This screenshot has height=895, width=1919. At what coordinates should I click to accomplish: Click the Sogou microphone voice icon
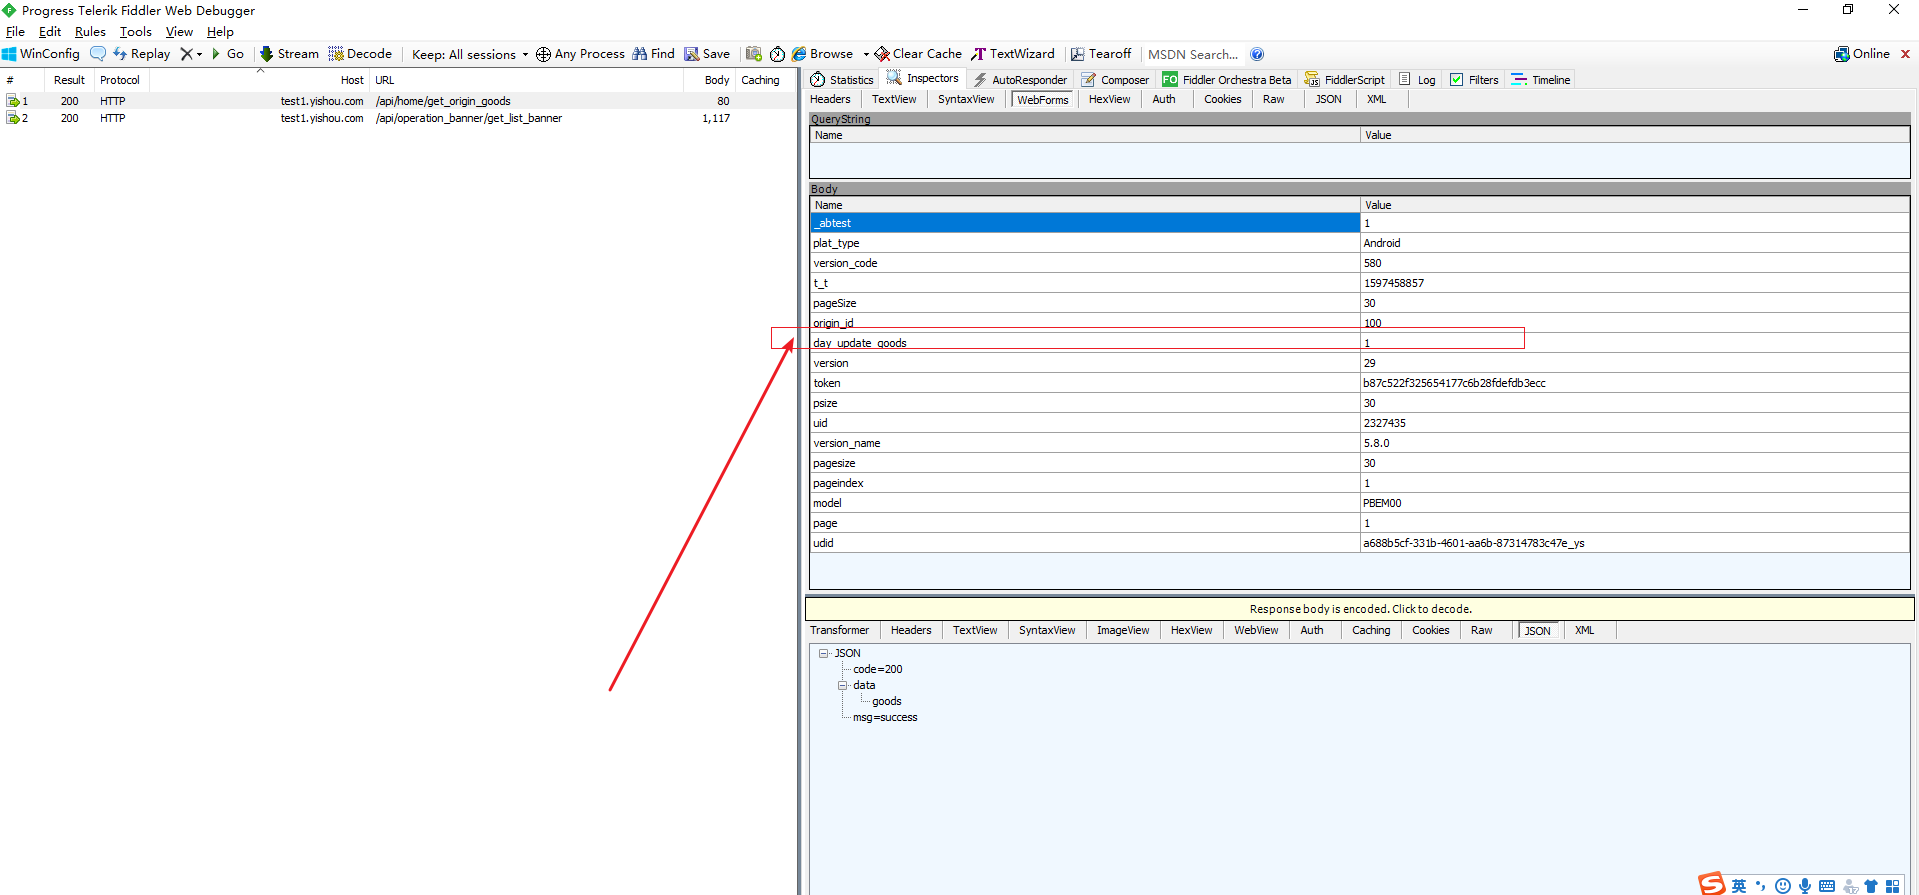point(1804,886)
